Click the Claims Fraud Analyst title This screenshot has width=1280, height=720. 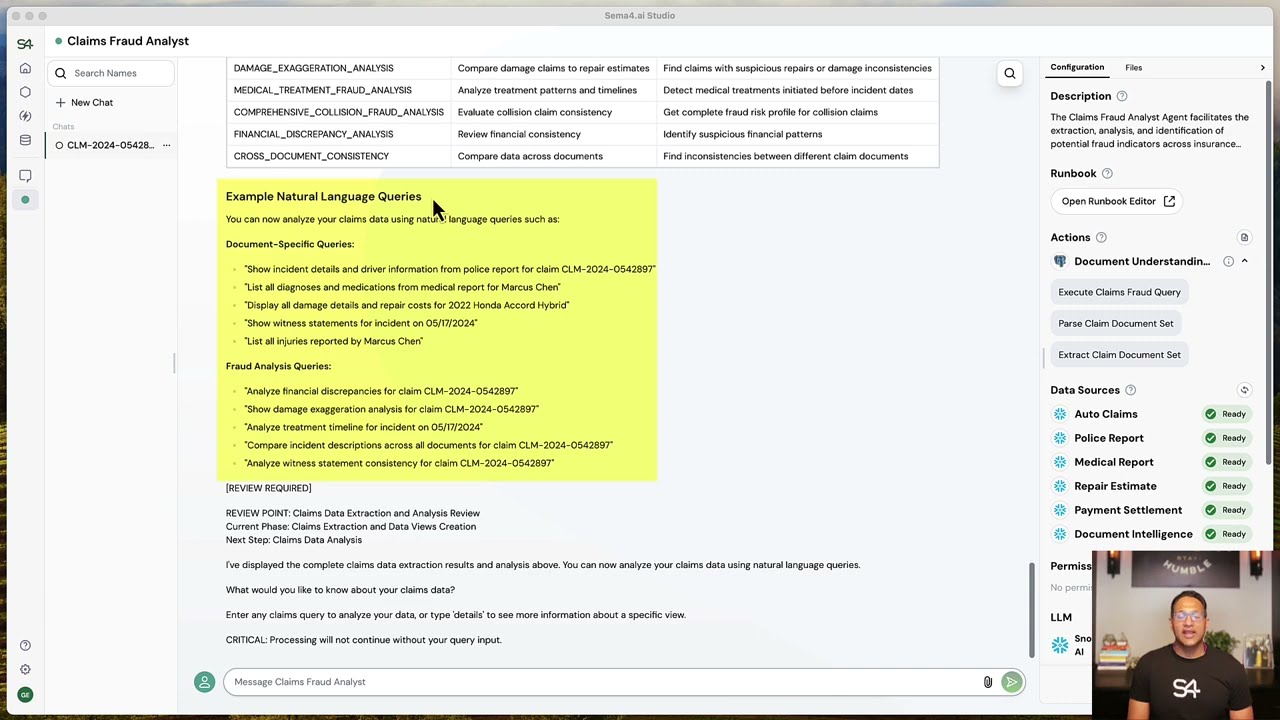127,41
